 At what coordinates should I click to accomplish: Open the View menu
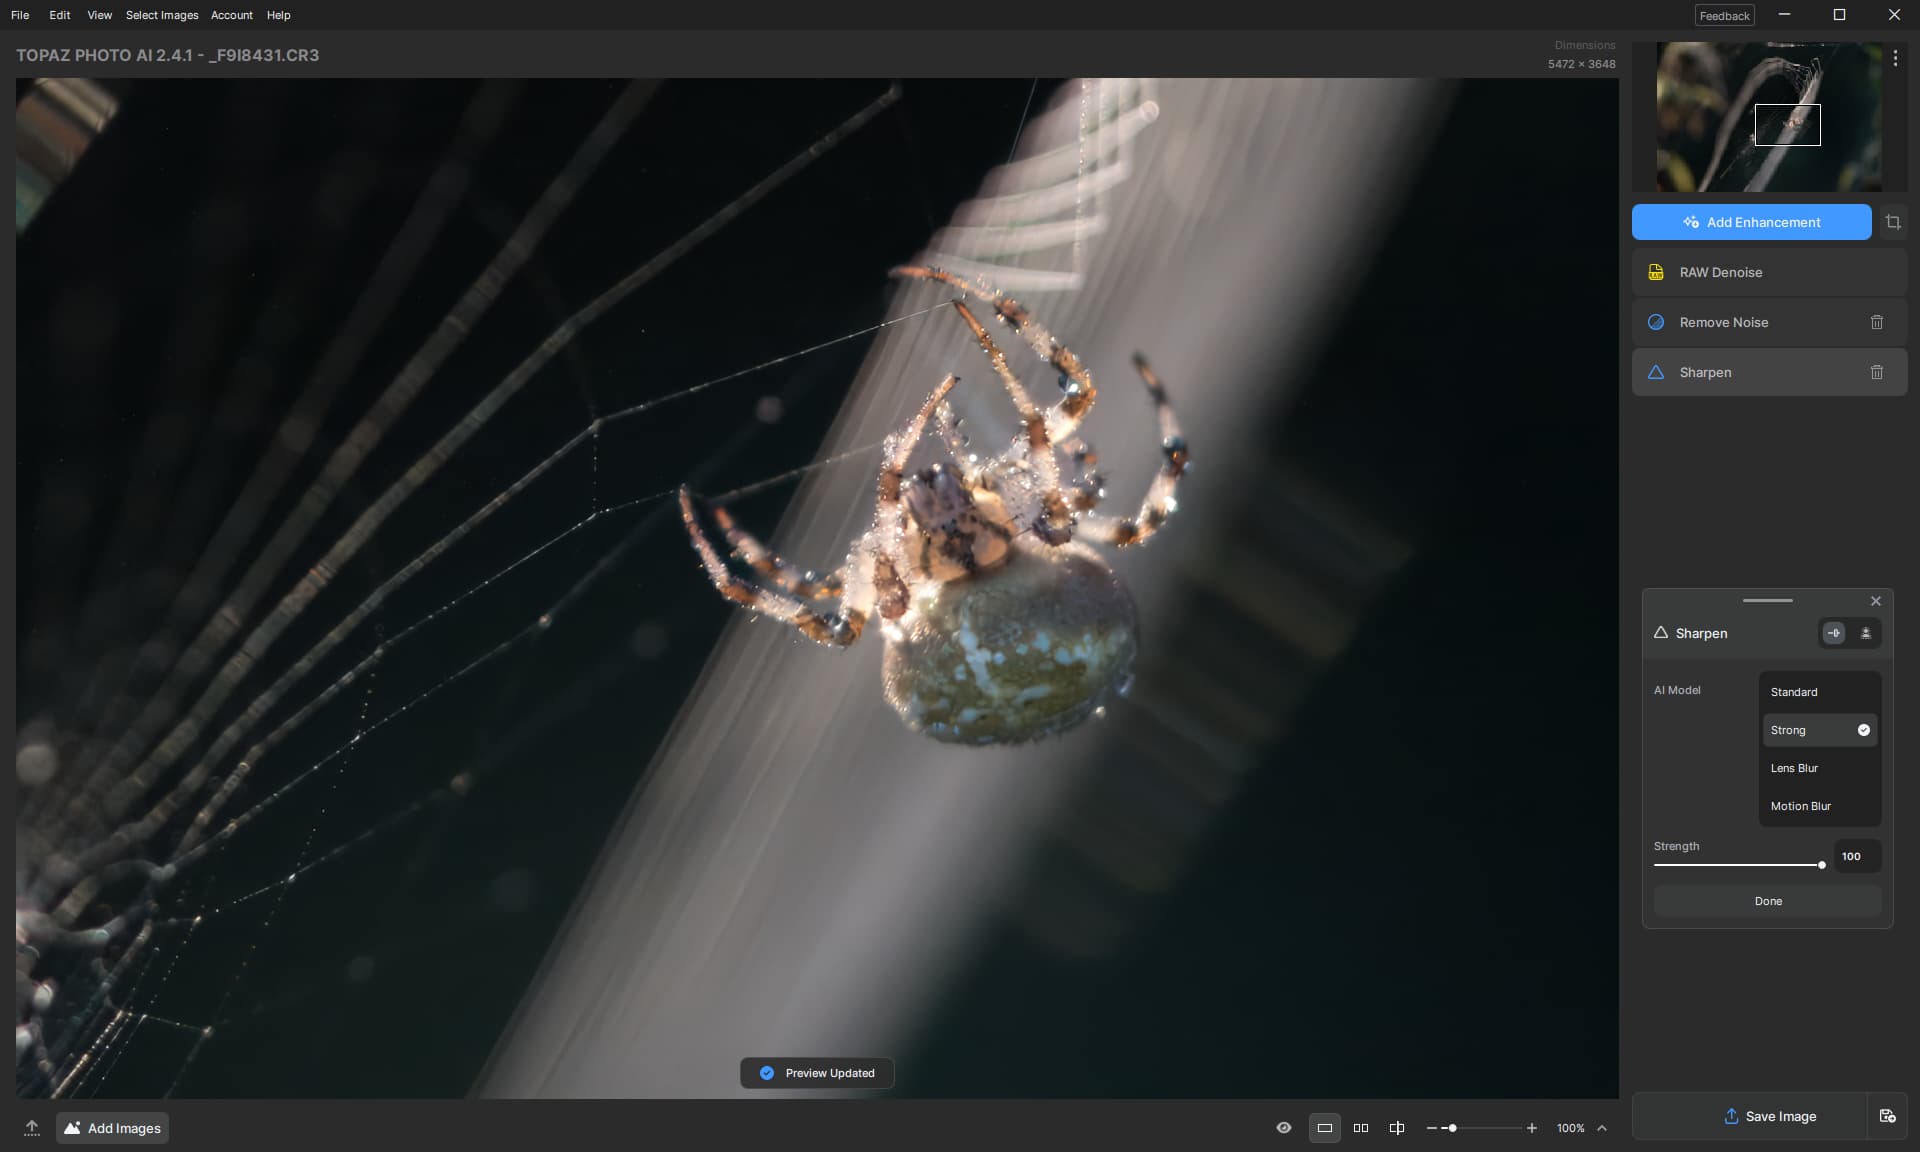[99, 15]
